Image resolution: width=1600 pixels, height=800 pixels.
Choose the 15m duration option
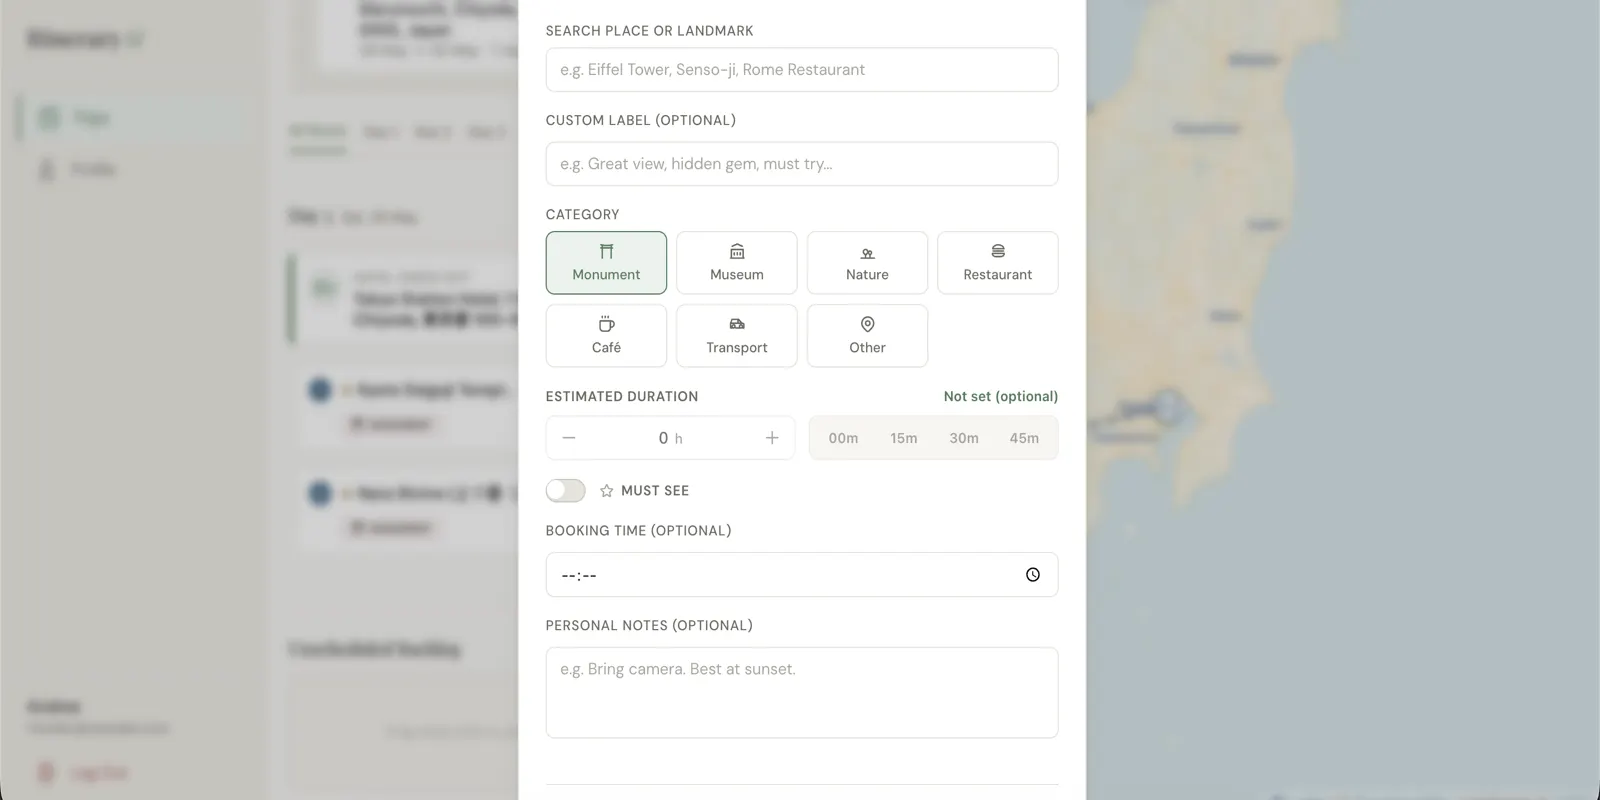pyautogui.click(x=904, y=438)
